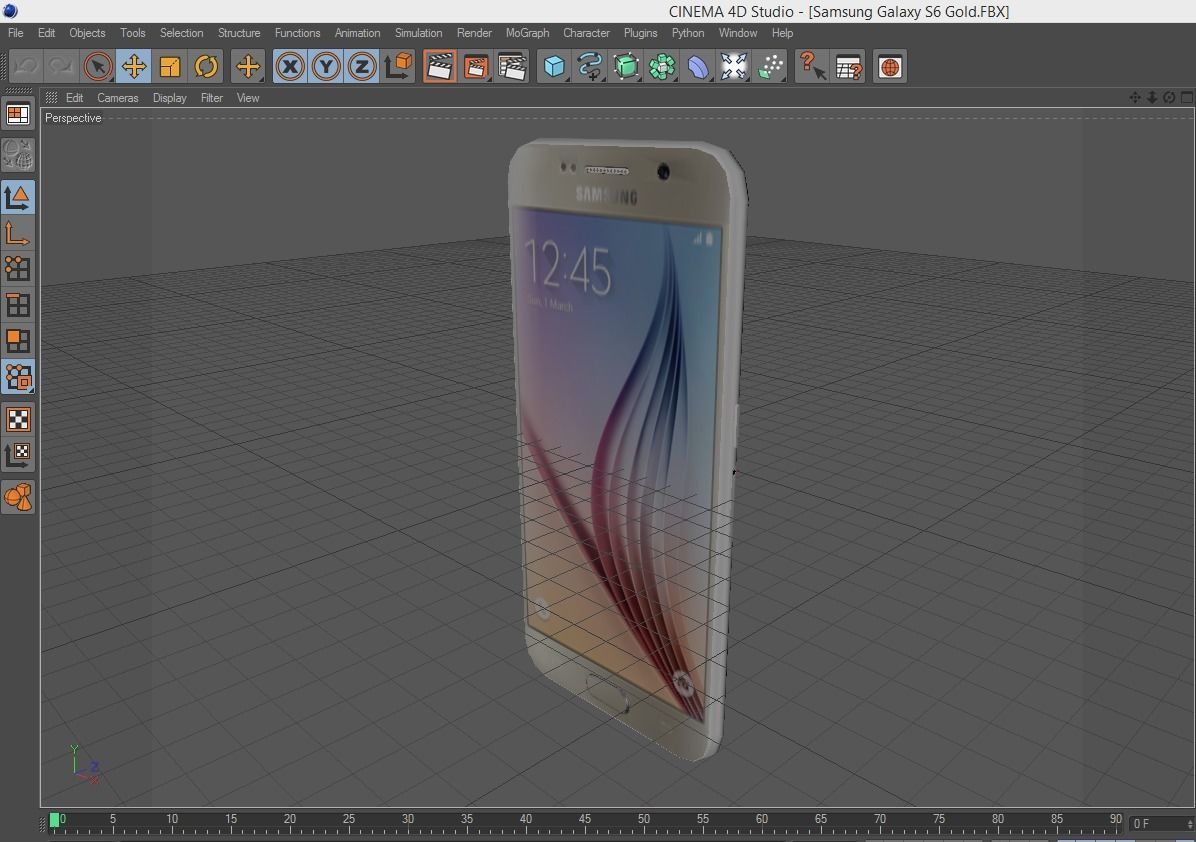Open the viewport Cameras menu
This screenshot has width=1196, height=842.
click(x=117, y=98)
